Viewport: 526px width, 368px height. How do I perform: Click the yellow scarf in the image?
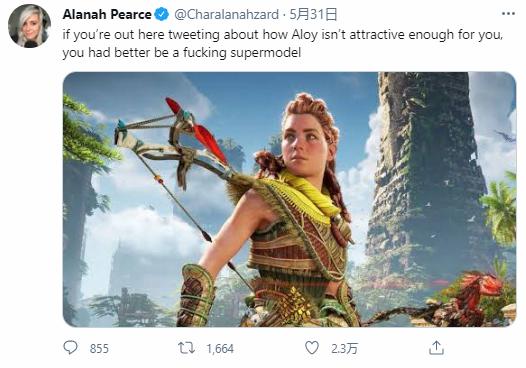[x=309, y=195]
